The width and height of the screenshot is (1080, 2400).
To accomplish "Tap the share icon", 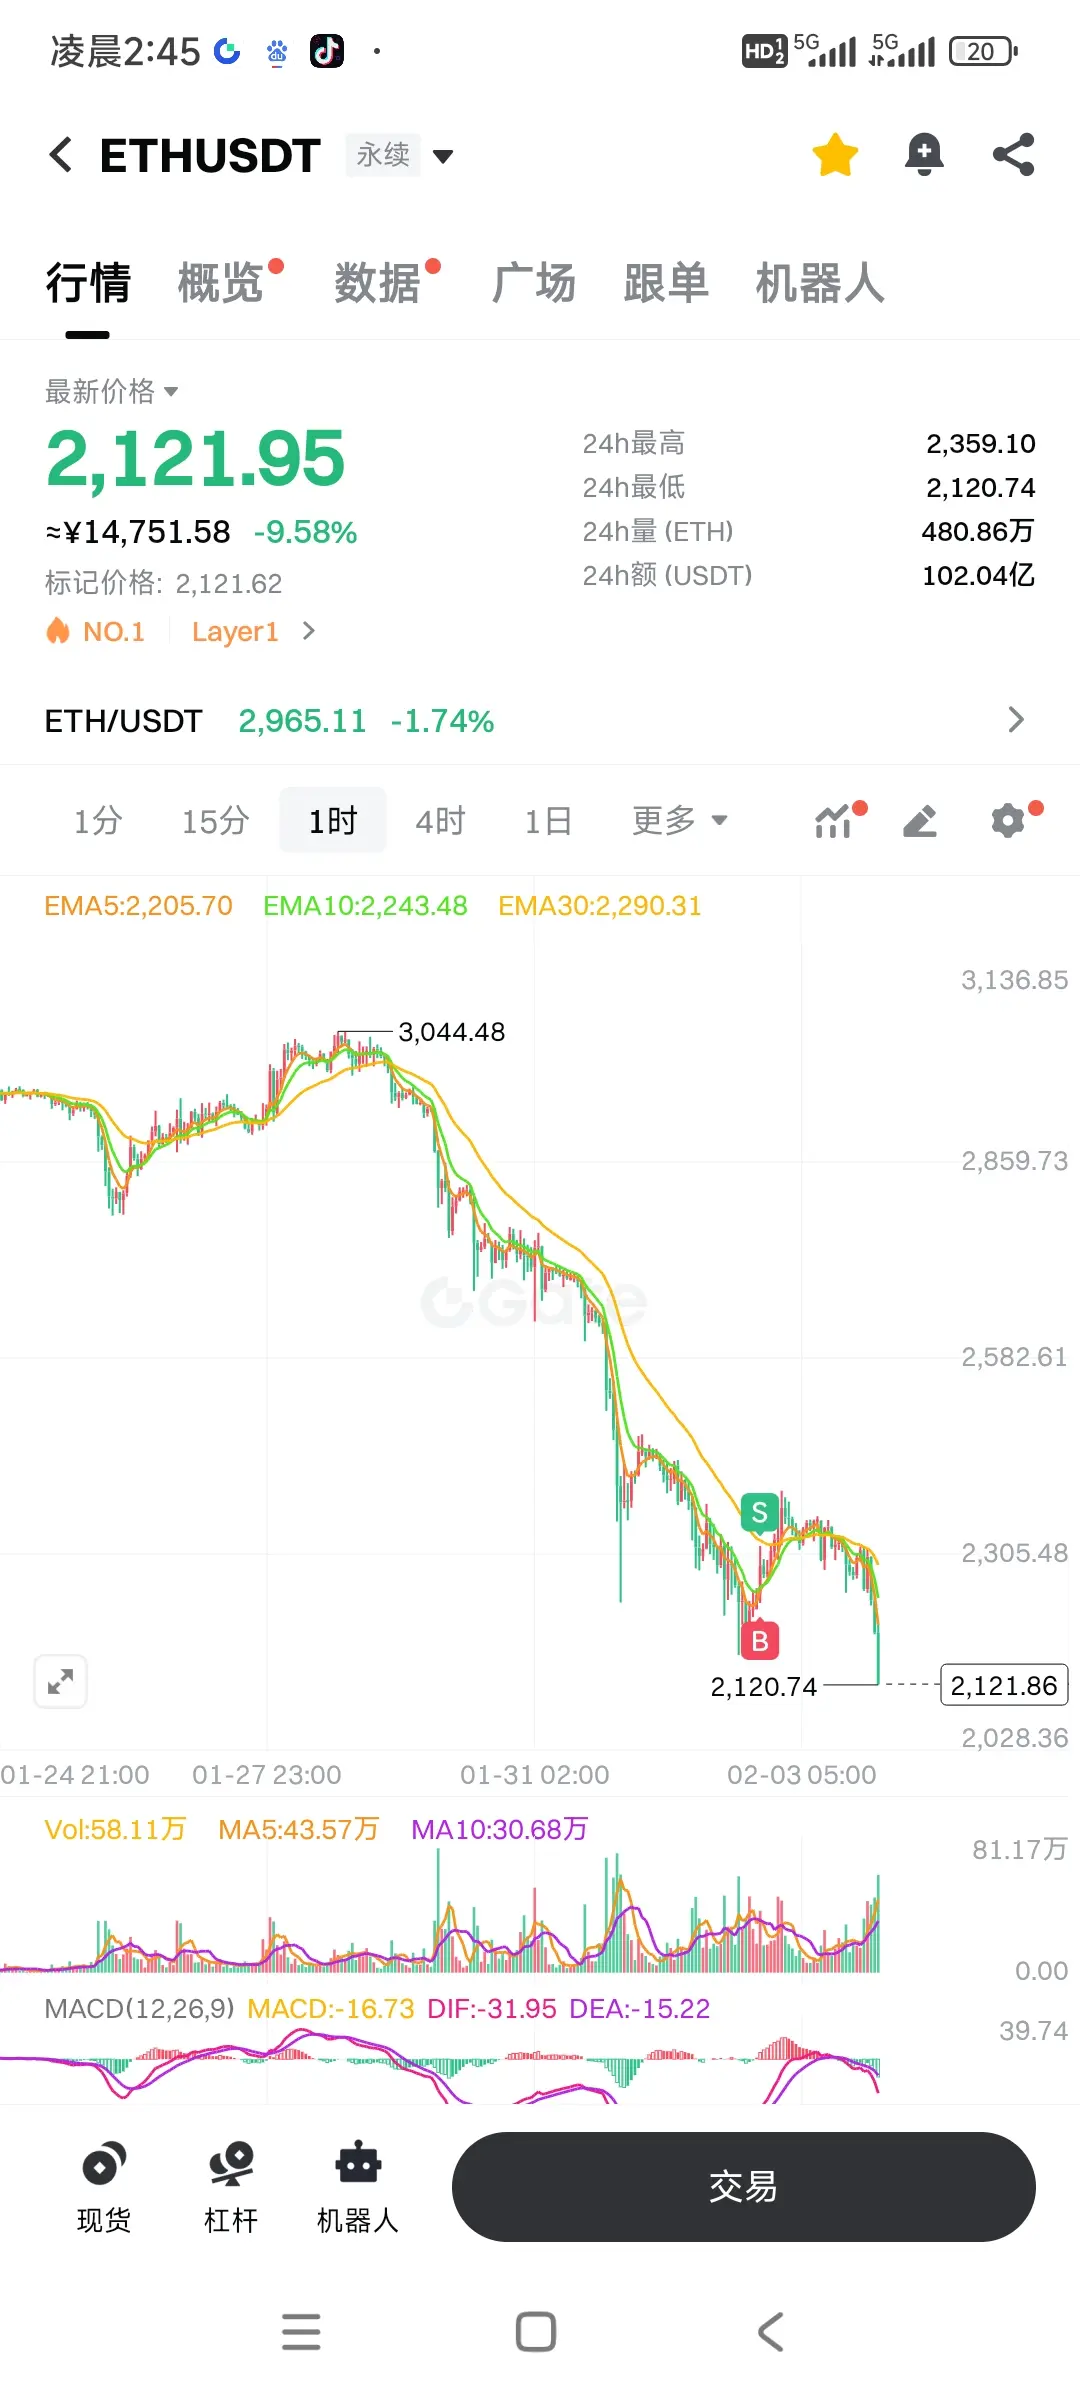I will coord(1013,155).
